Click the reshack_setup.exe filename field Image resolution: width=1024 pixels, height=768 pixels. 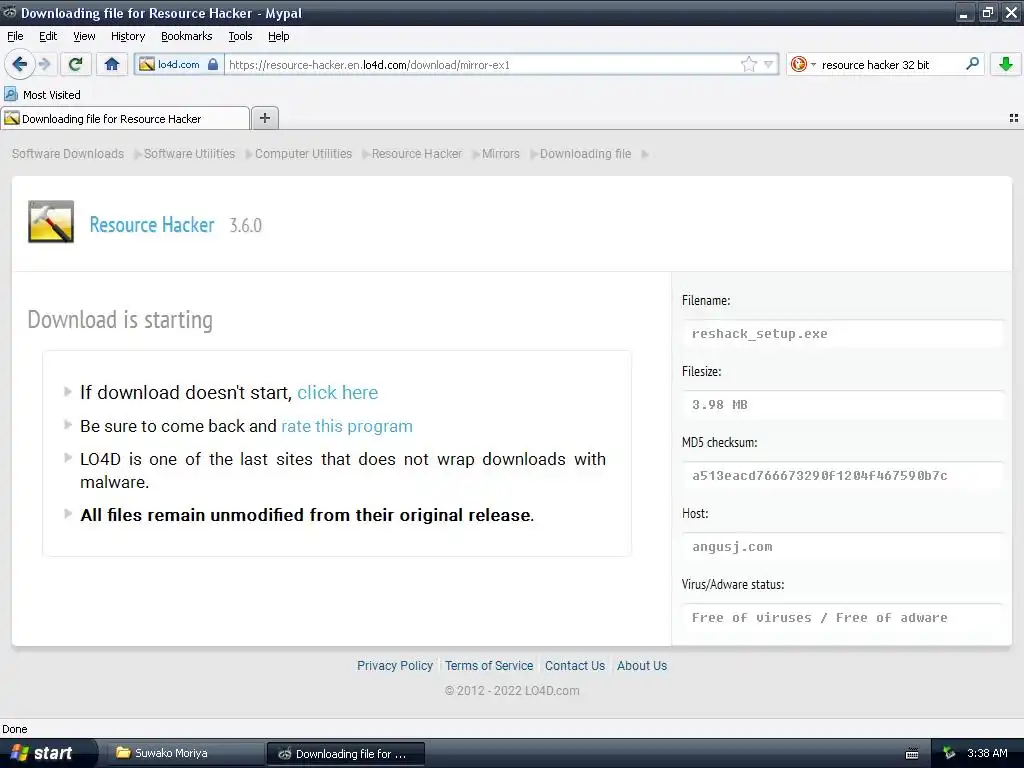(x=842, y=334)
